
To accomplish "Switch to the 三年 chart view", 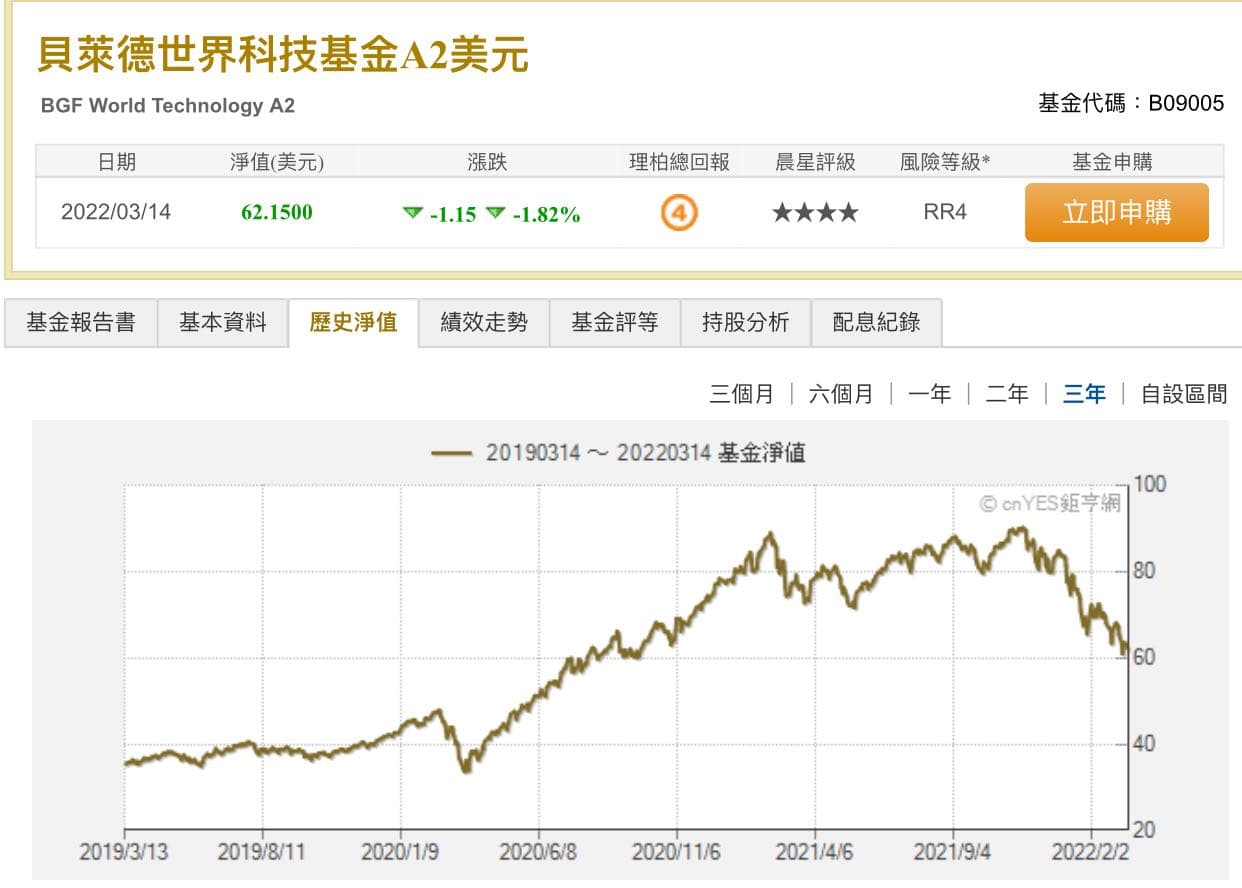I will pos(1083,394).
